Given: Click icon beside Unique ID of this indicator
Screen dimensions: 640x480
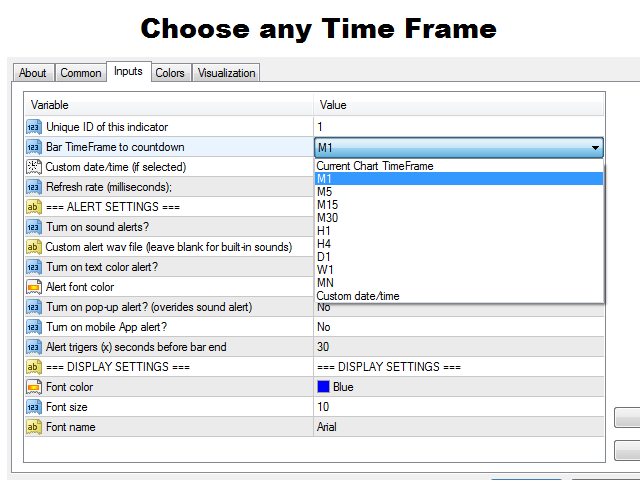Looking at the screenshot, I should click(34, 127).
